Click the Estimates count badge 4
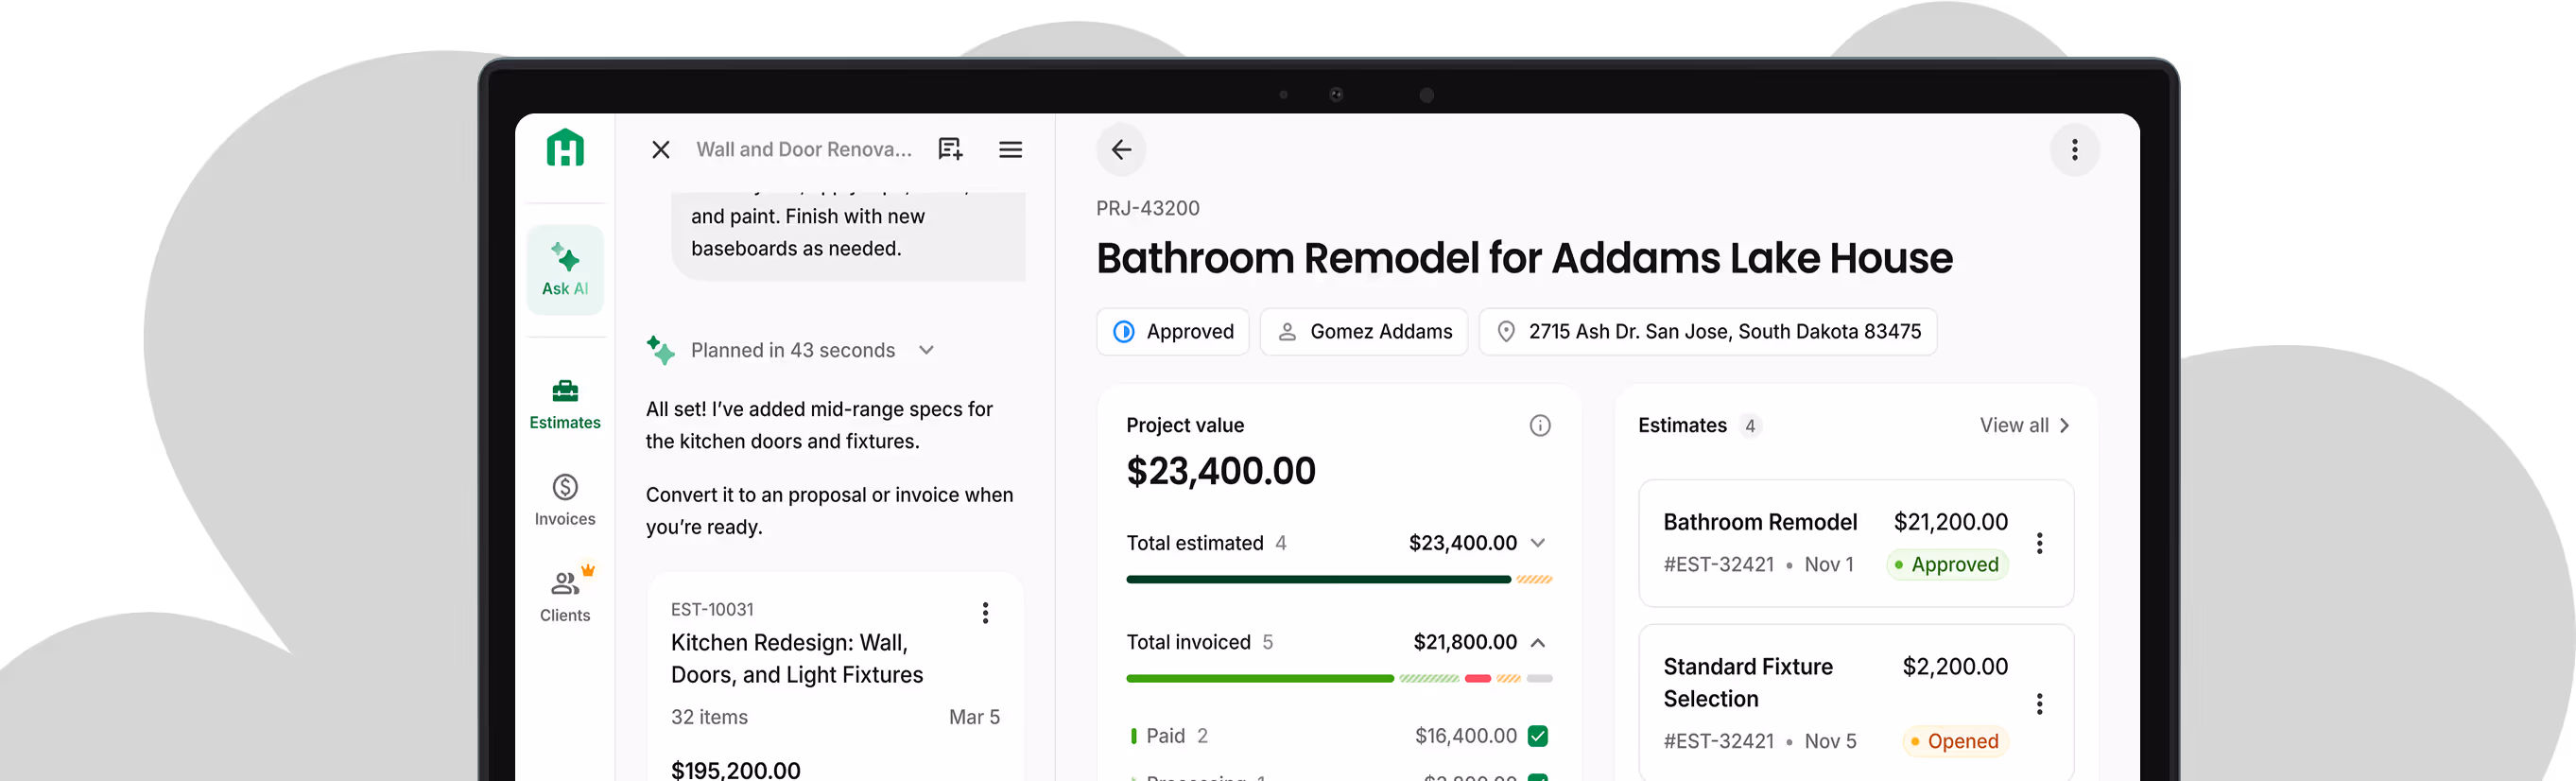 [1749, 426]
